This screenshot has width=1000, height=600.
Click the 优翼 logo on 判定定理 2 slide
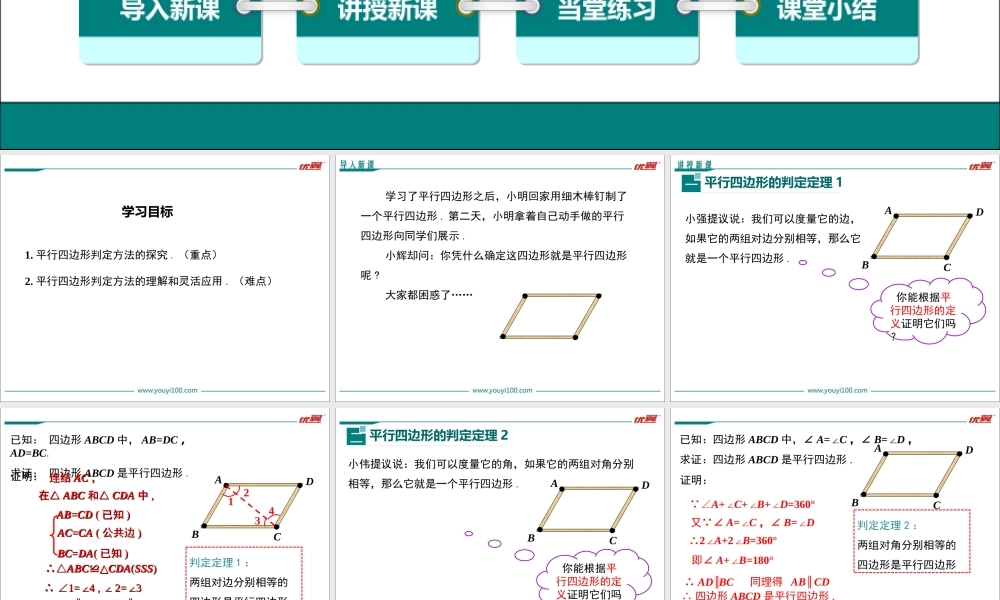646,420
